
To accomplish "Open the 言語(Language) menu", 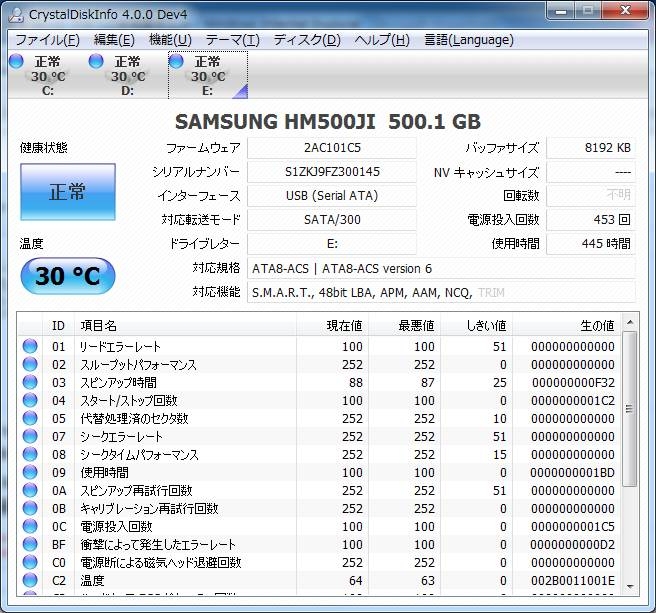I will [x=468, y=40].
